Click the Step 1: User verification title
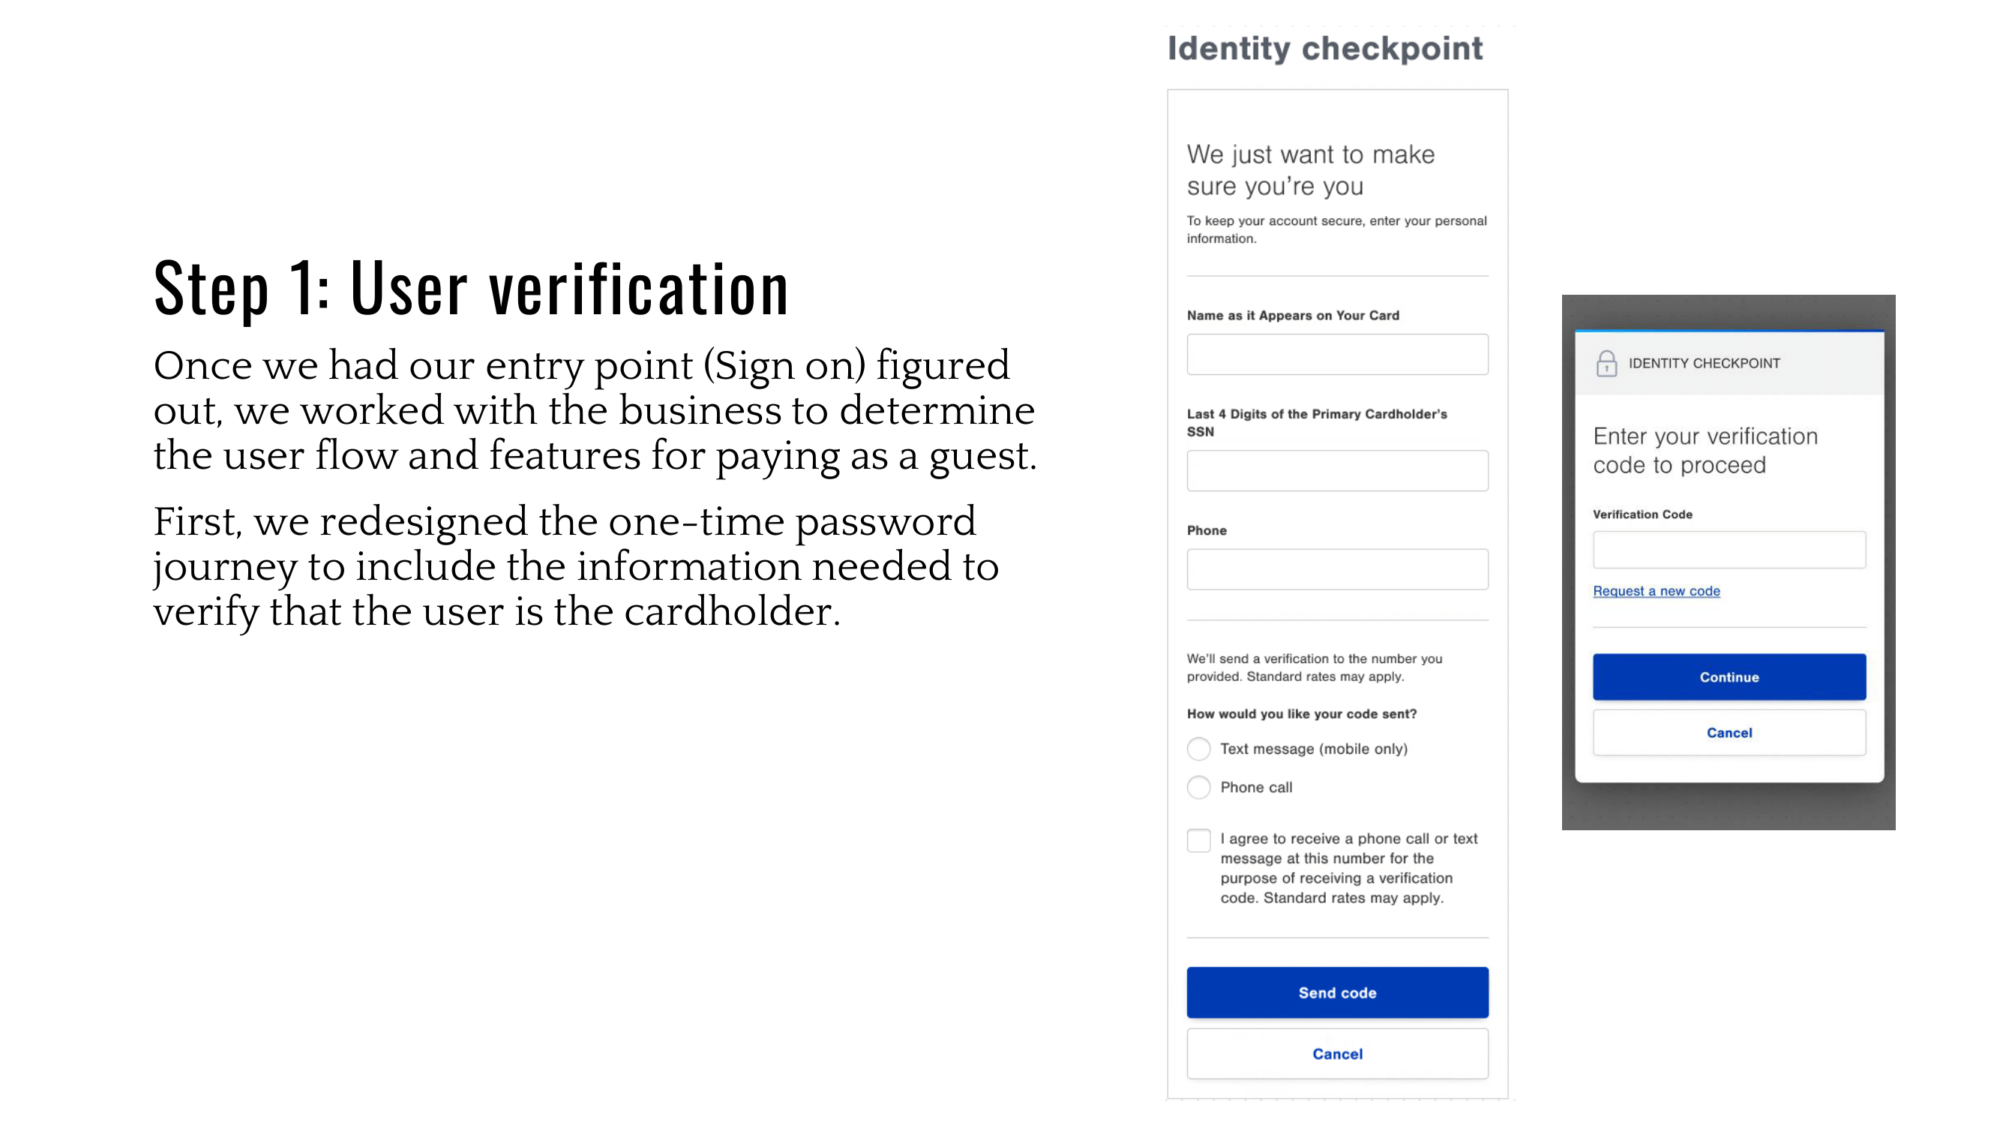Viewport: 2000px width, 1125px height. click(471, 289)
